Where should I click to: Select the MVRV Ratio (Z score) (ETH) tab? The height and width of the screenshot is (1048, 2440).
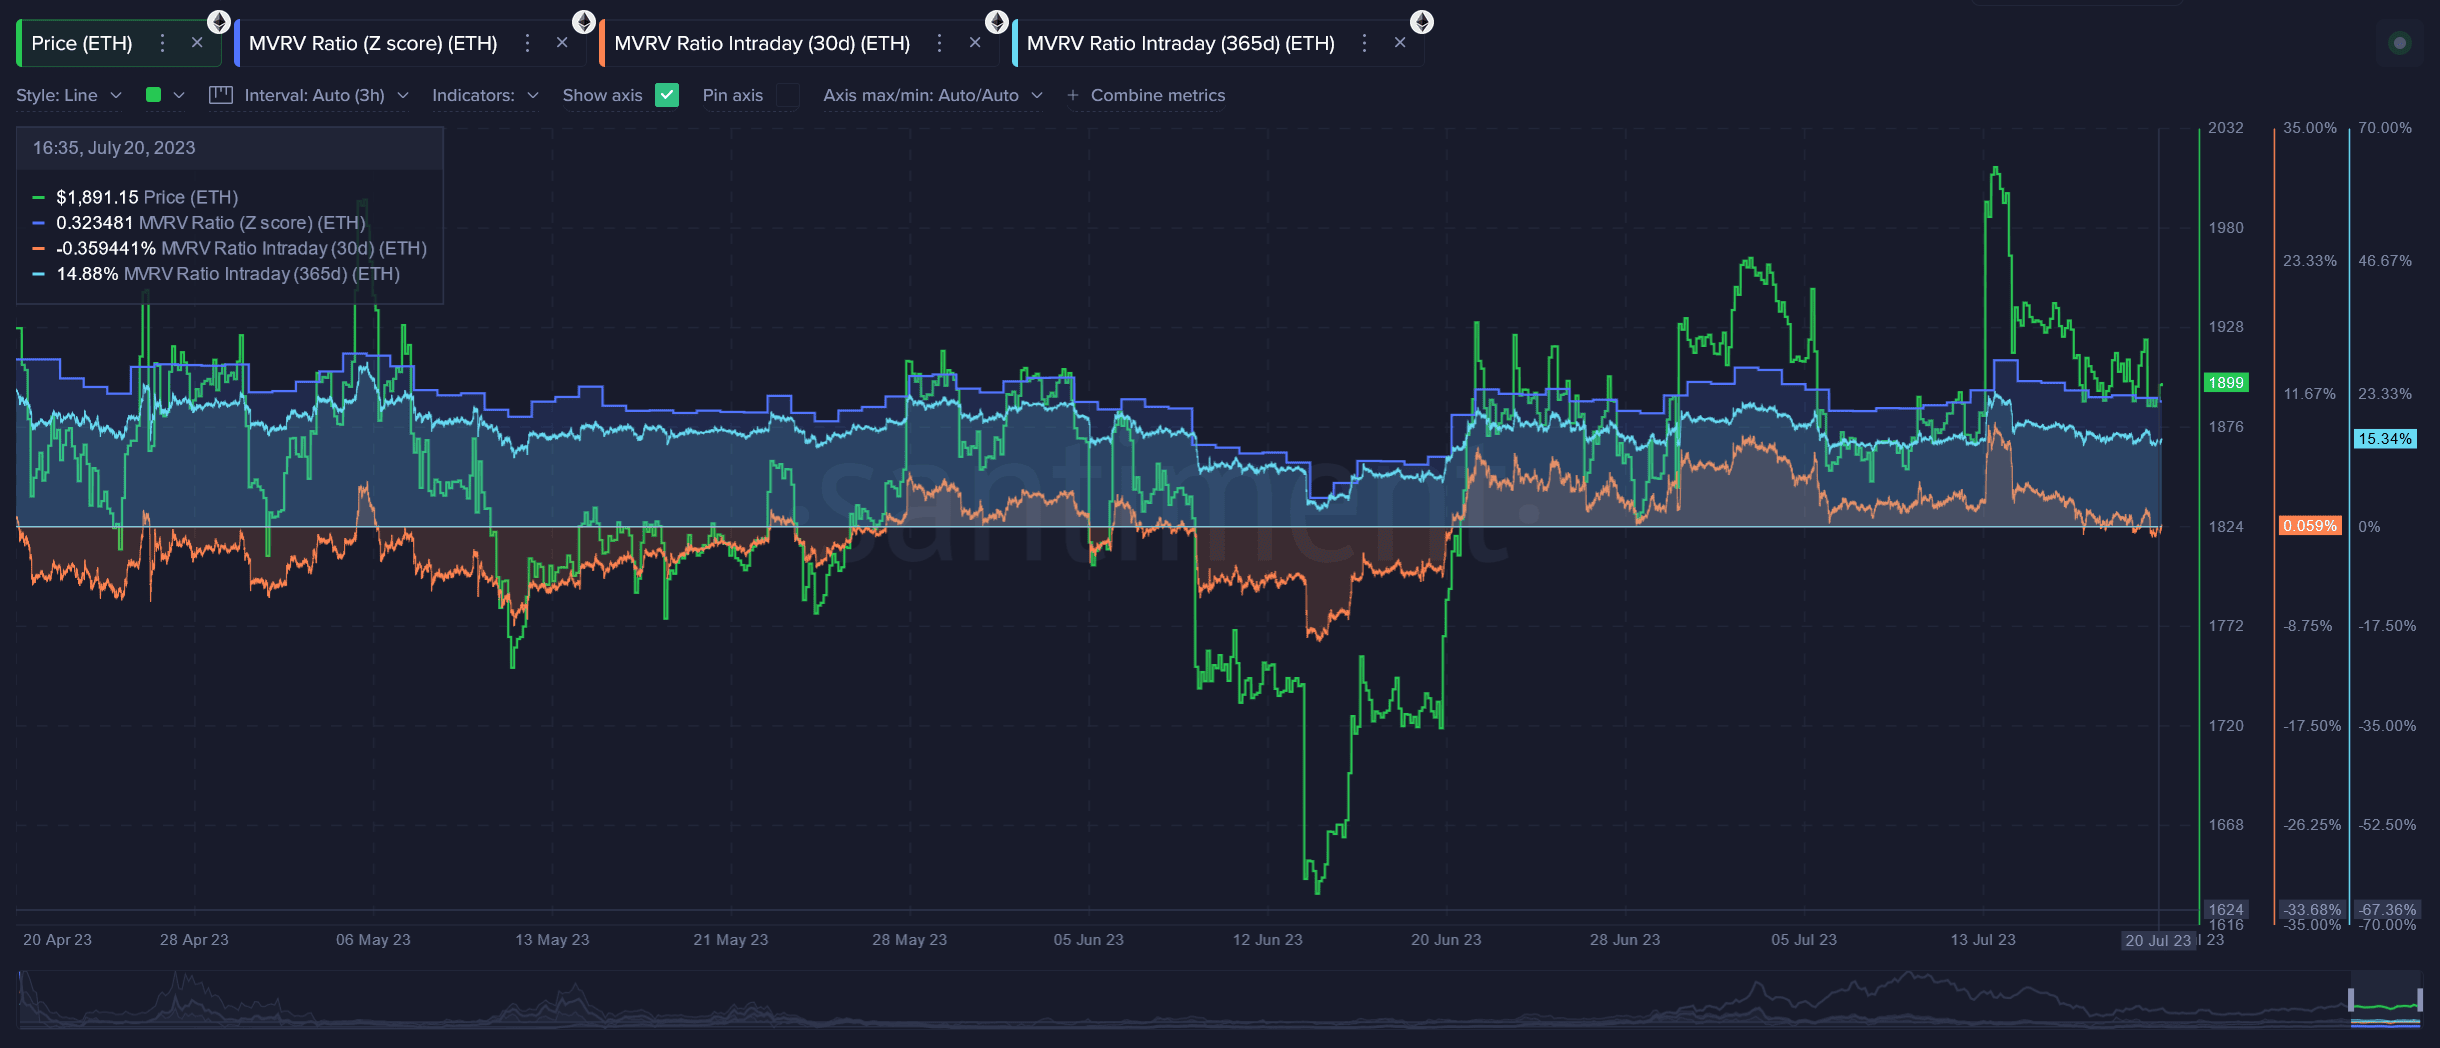pyautogui.click(x=373, y=43)
